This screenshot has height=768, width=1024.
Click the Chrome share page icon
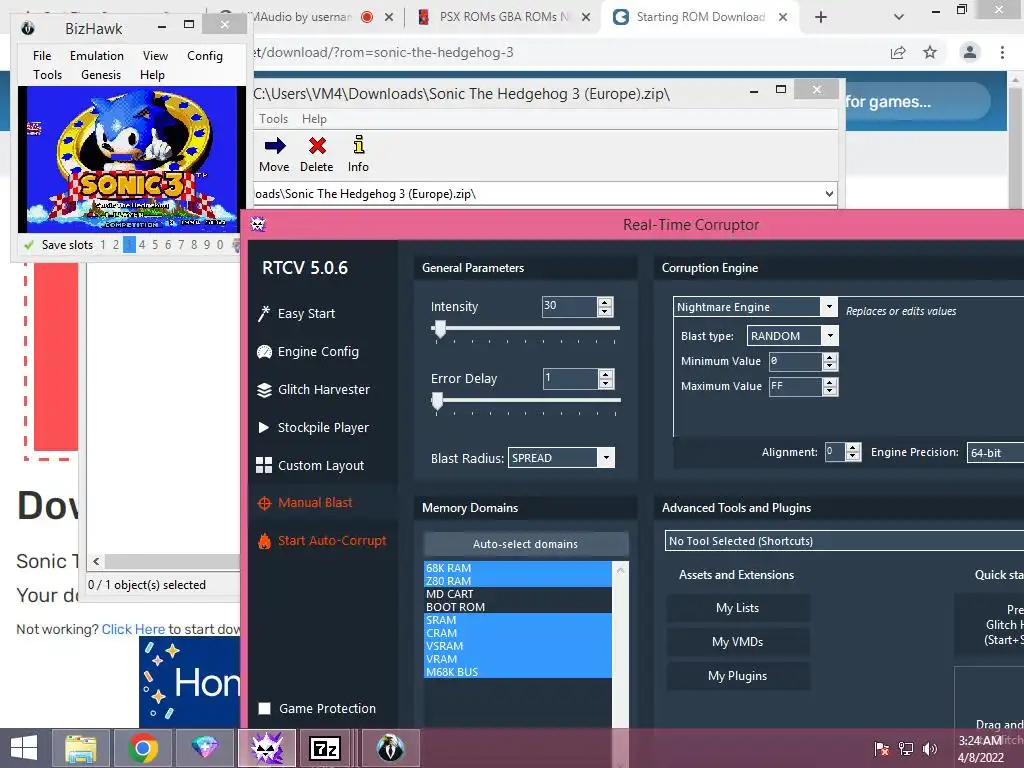898,52
